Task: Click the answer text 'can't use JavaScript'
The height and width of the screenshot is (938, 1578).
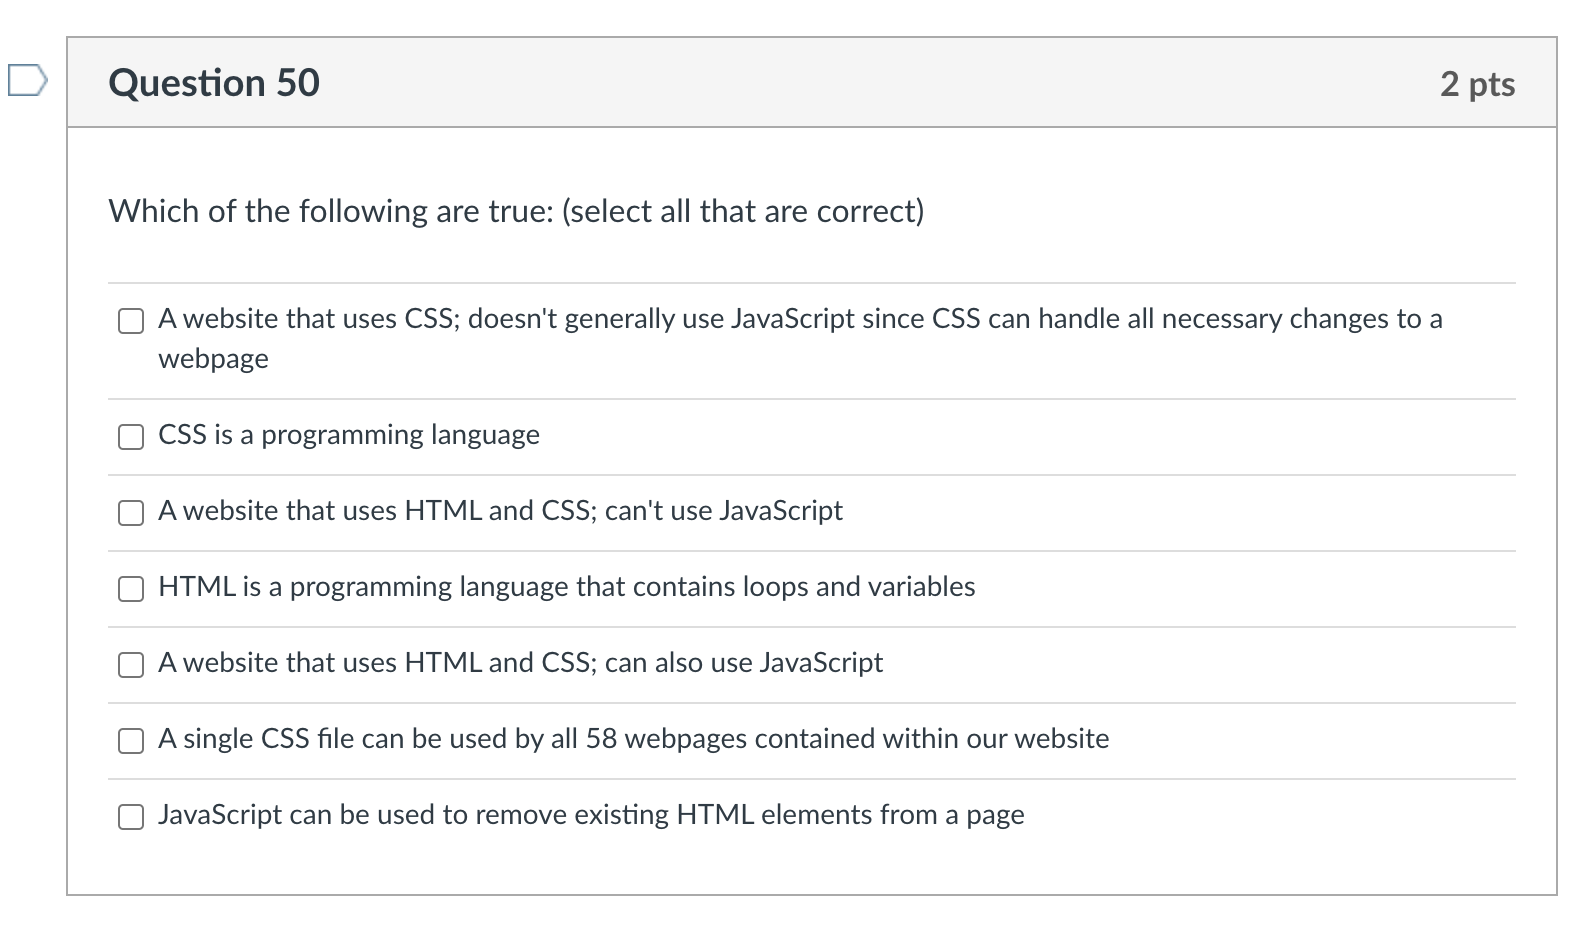Action: [500, 511]
